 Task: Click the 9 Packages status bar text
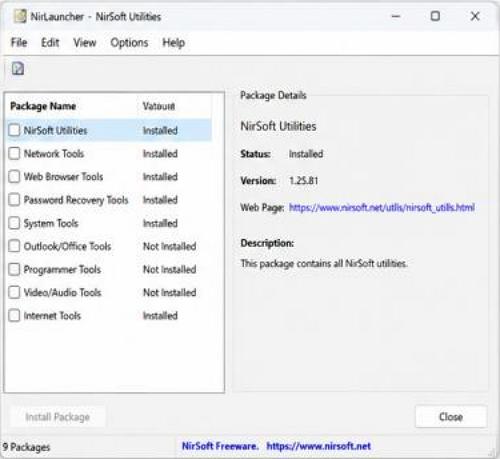26,447
